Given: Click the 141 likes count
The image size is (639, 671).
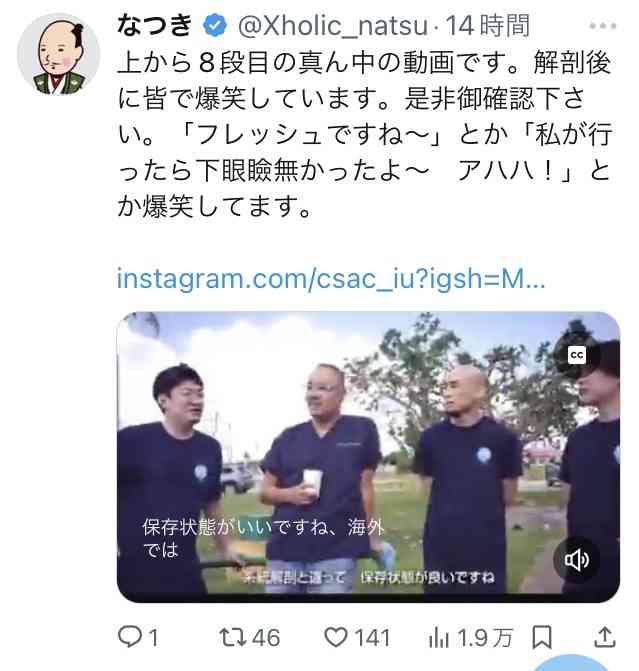Looking at the screenshot, I should [372, 638].
